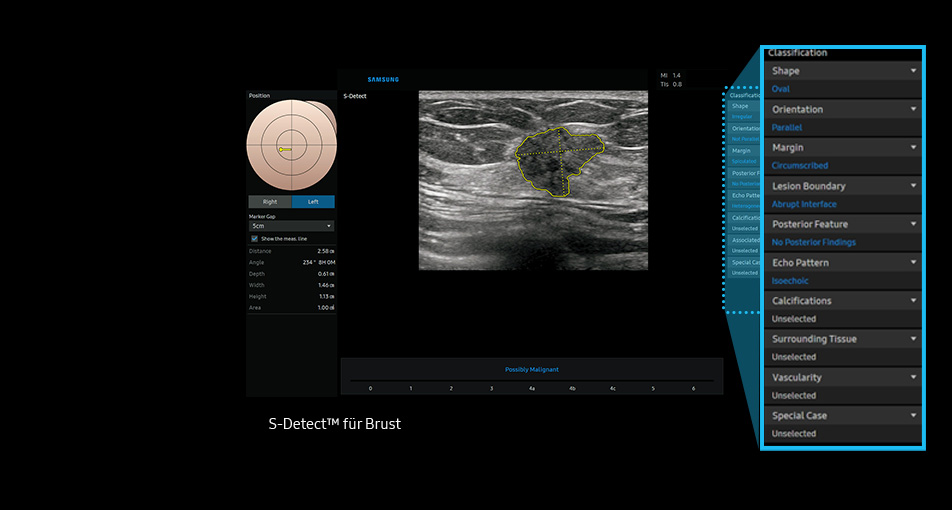Select BI-RADS score 3 on scale
The image size is (952, 510).
(x=491, y=388)
